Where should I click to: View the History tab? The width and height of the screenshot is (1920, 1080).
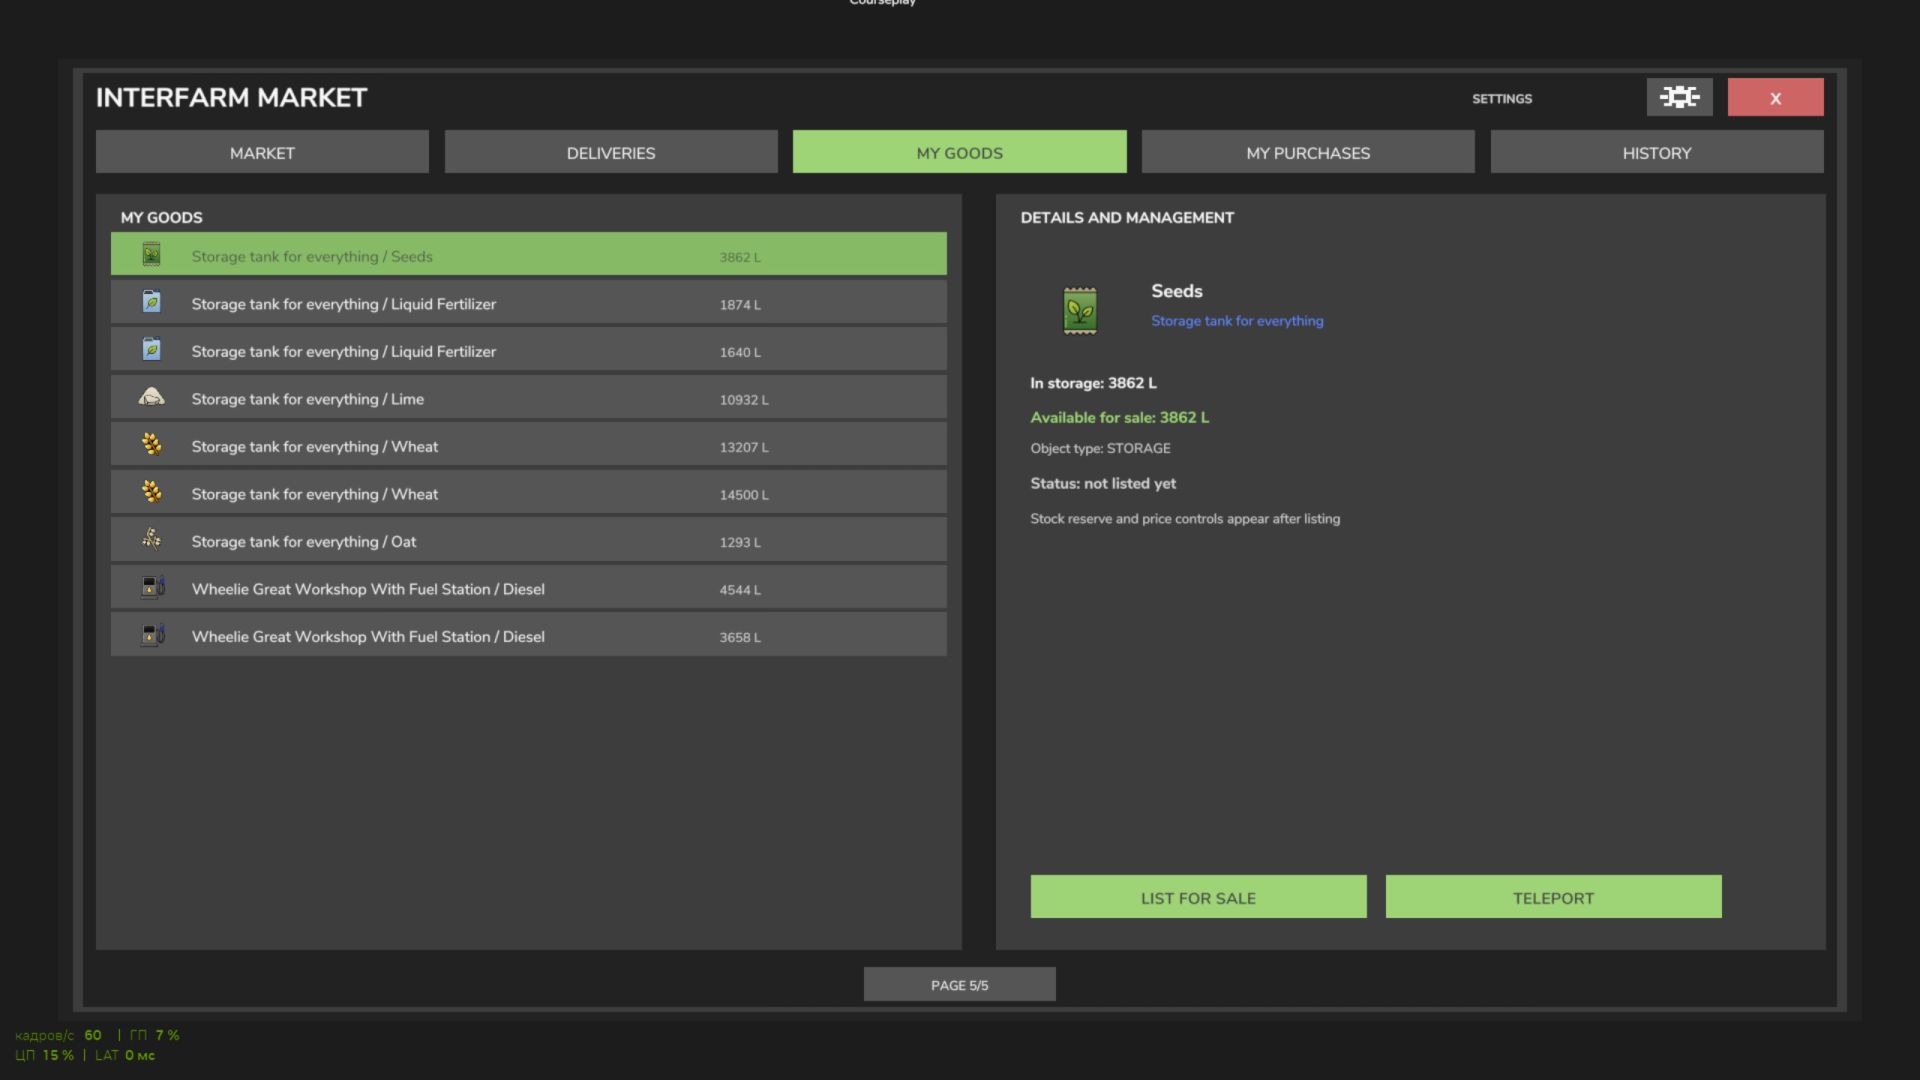coord(1657,152)
